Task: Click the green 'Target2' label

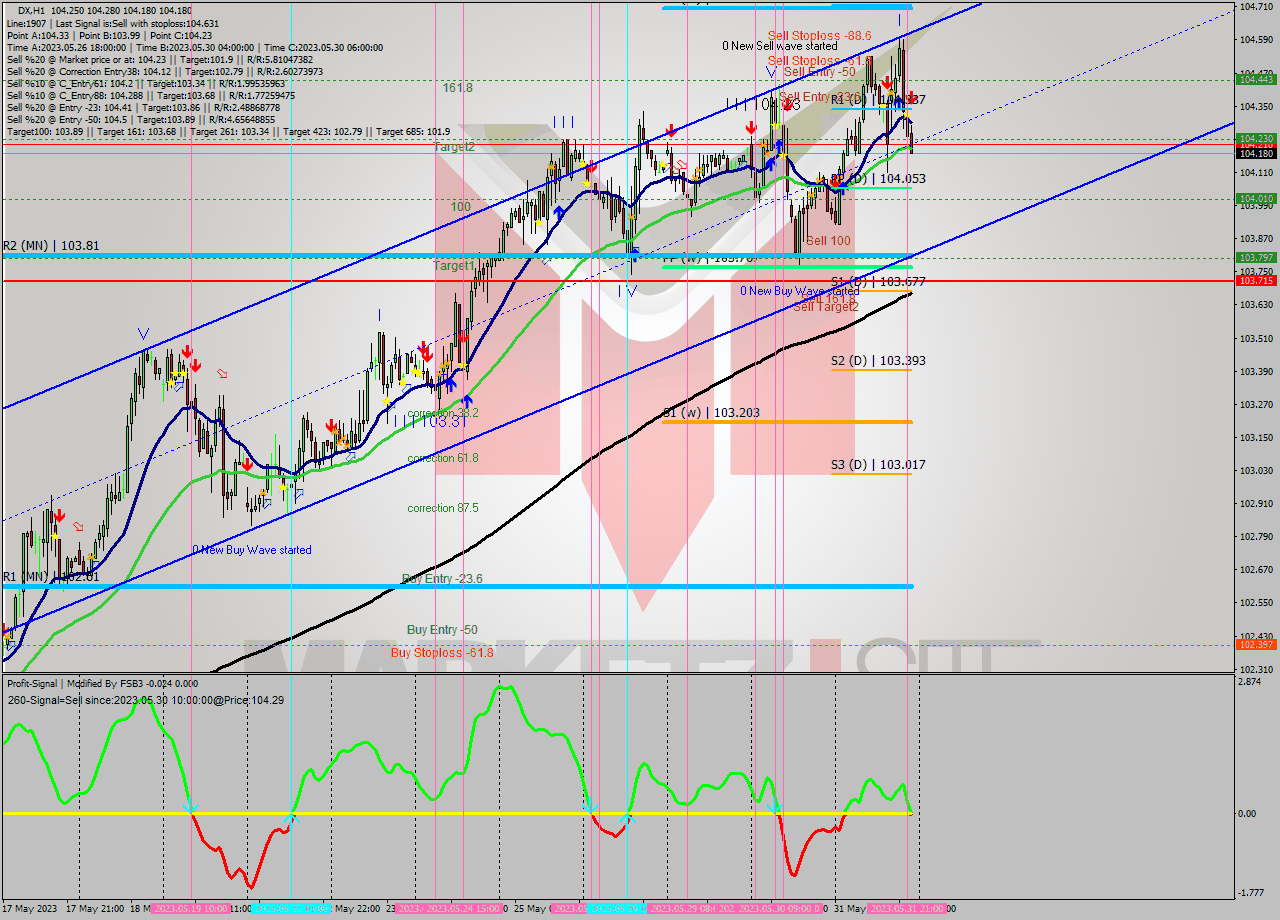Action: point(454,147)
